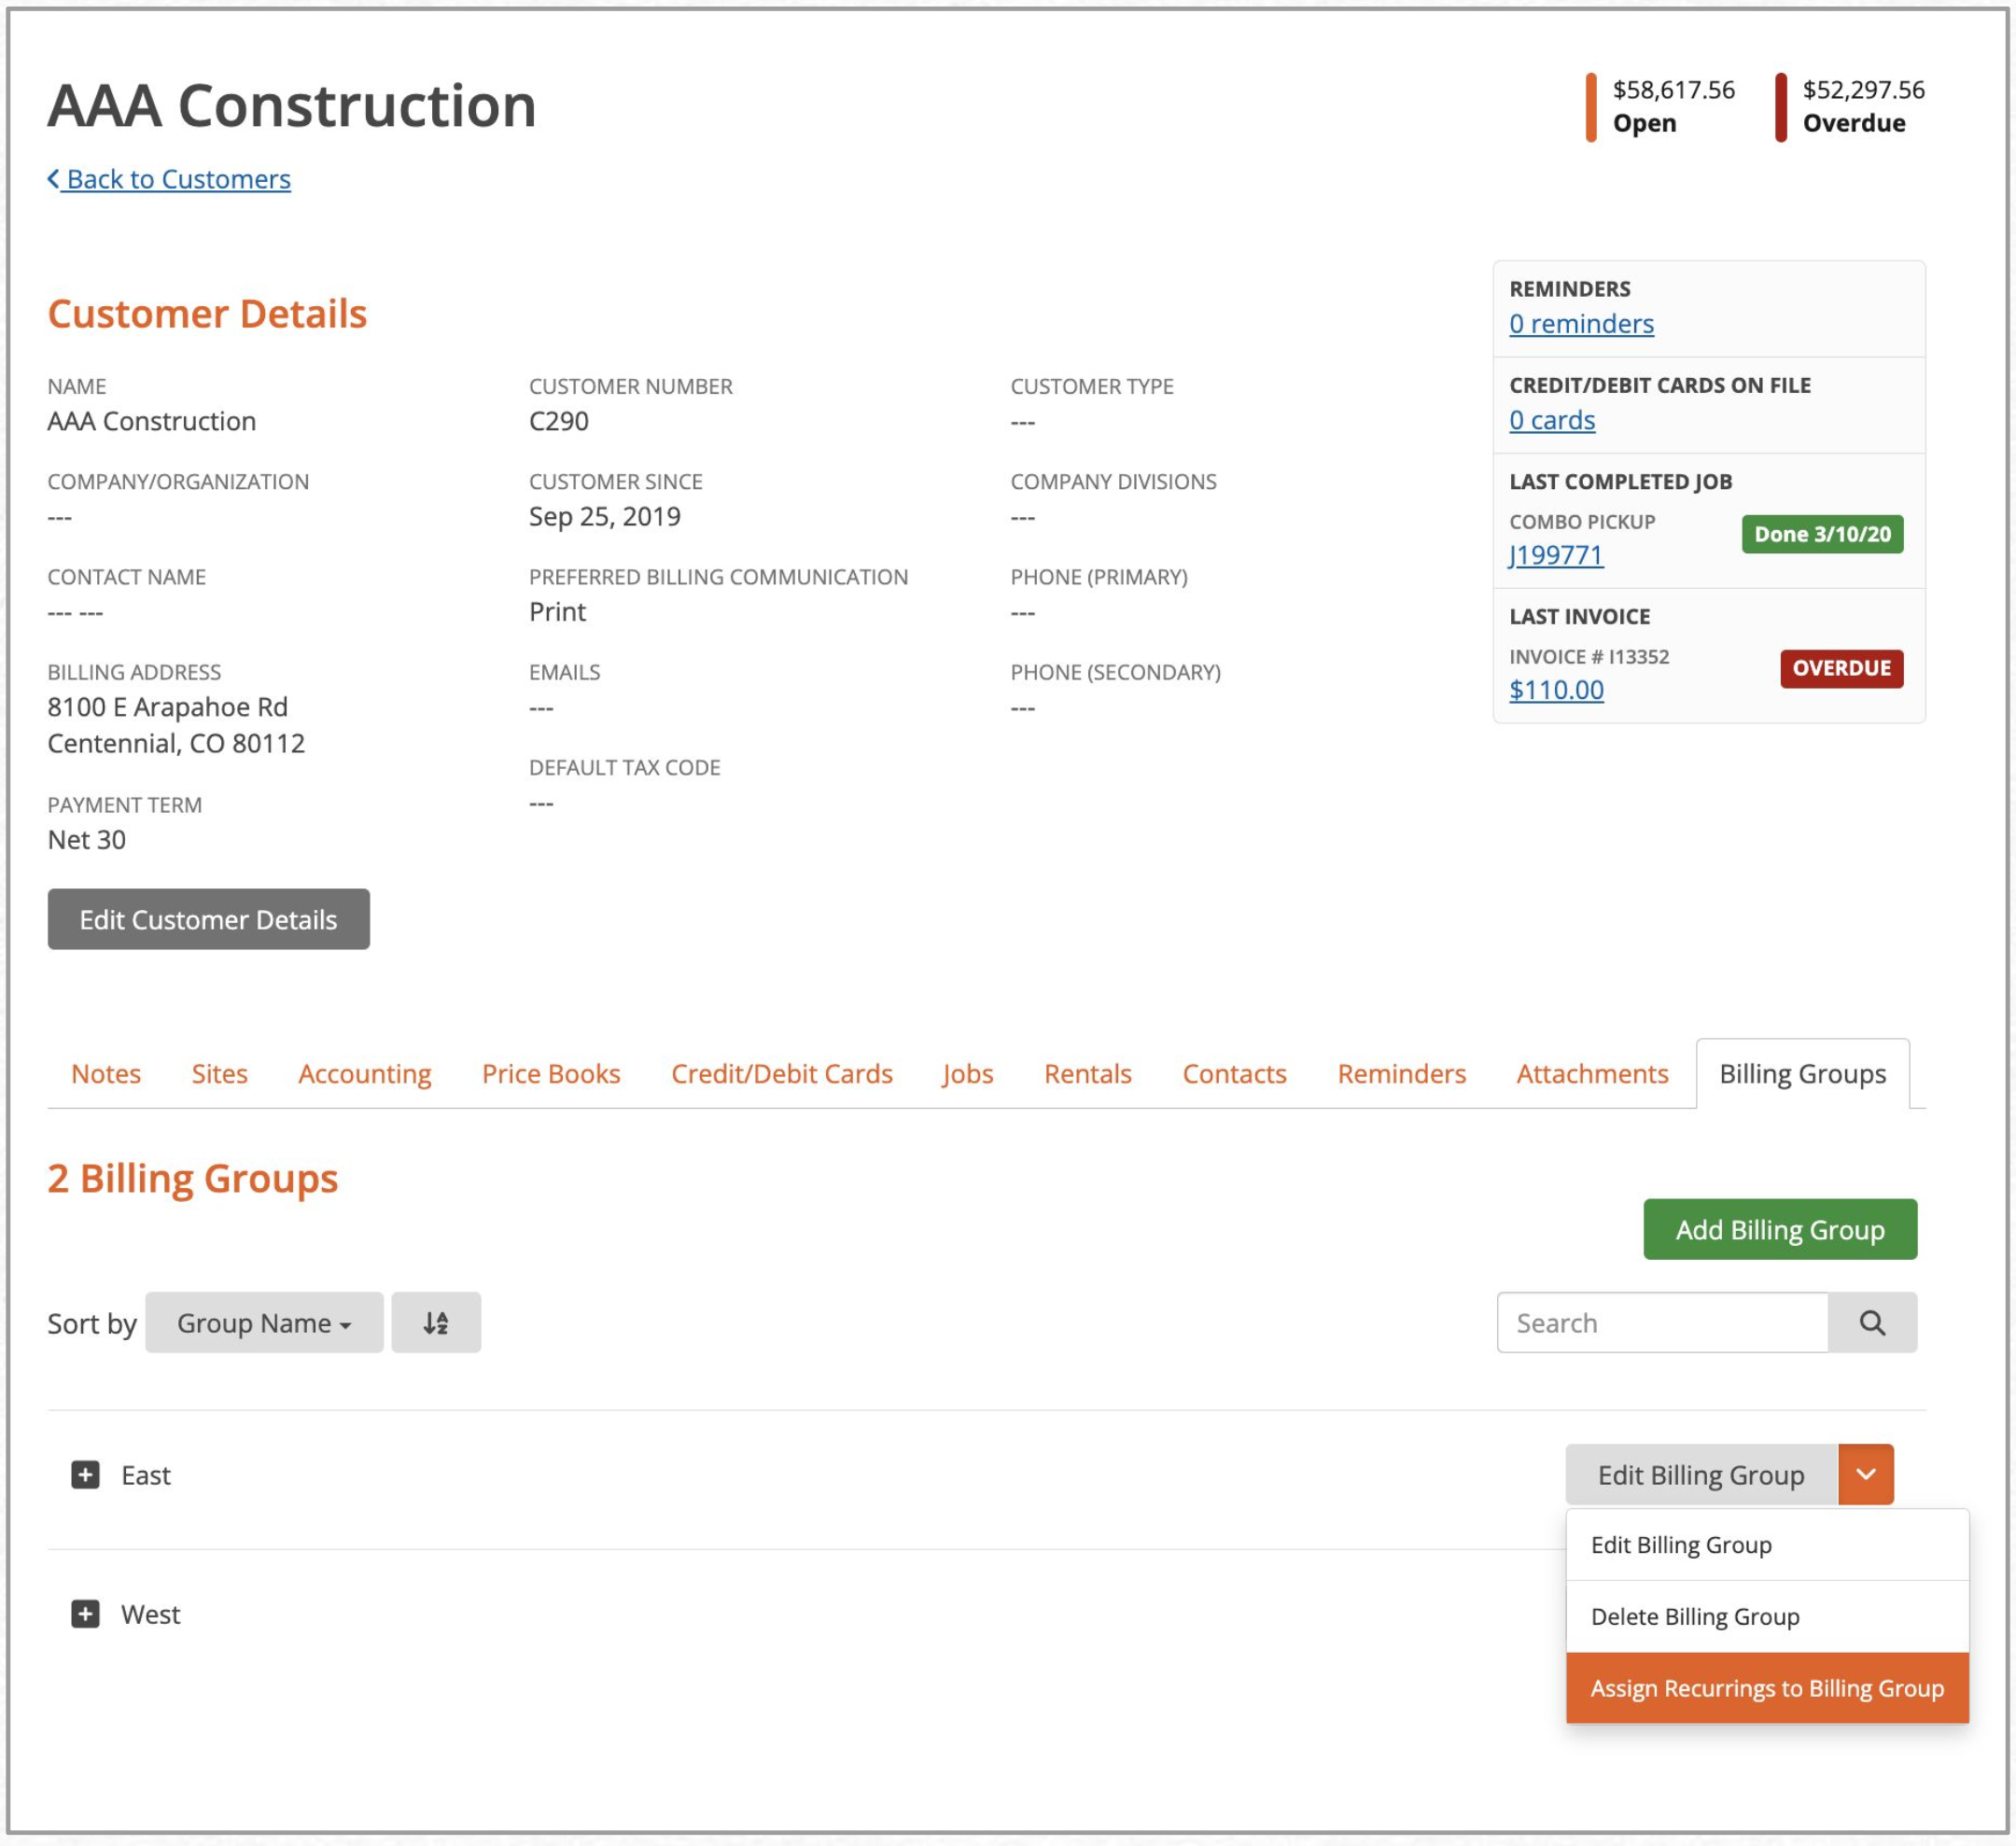The width and height of the screenshot is (2016, 1846).
Task: Select Assign Recurrings to Billing Group
Action: [1766, 1688]
